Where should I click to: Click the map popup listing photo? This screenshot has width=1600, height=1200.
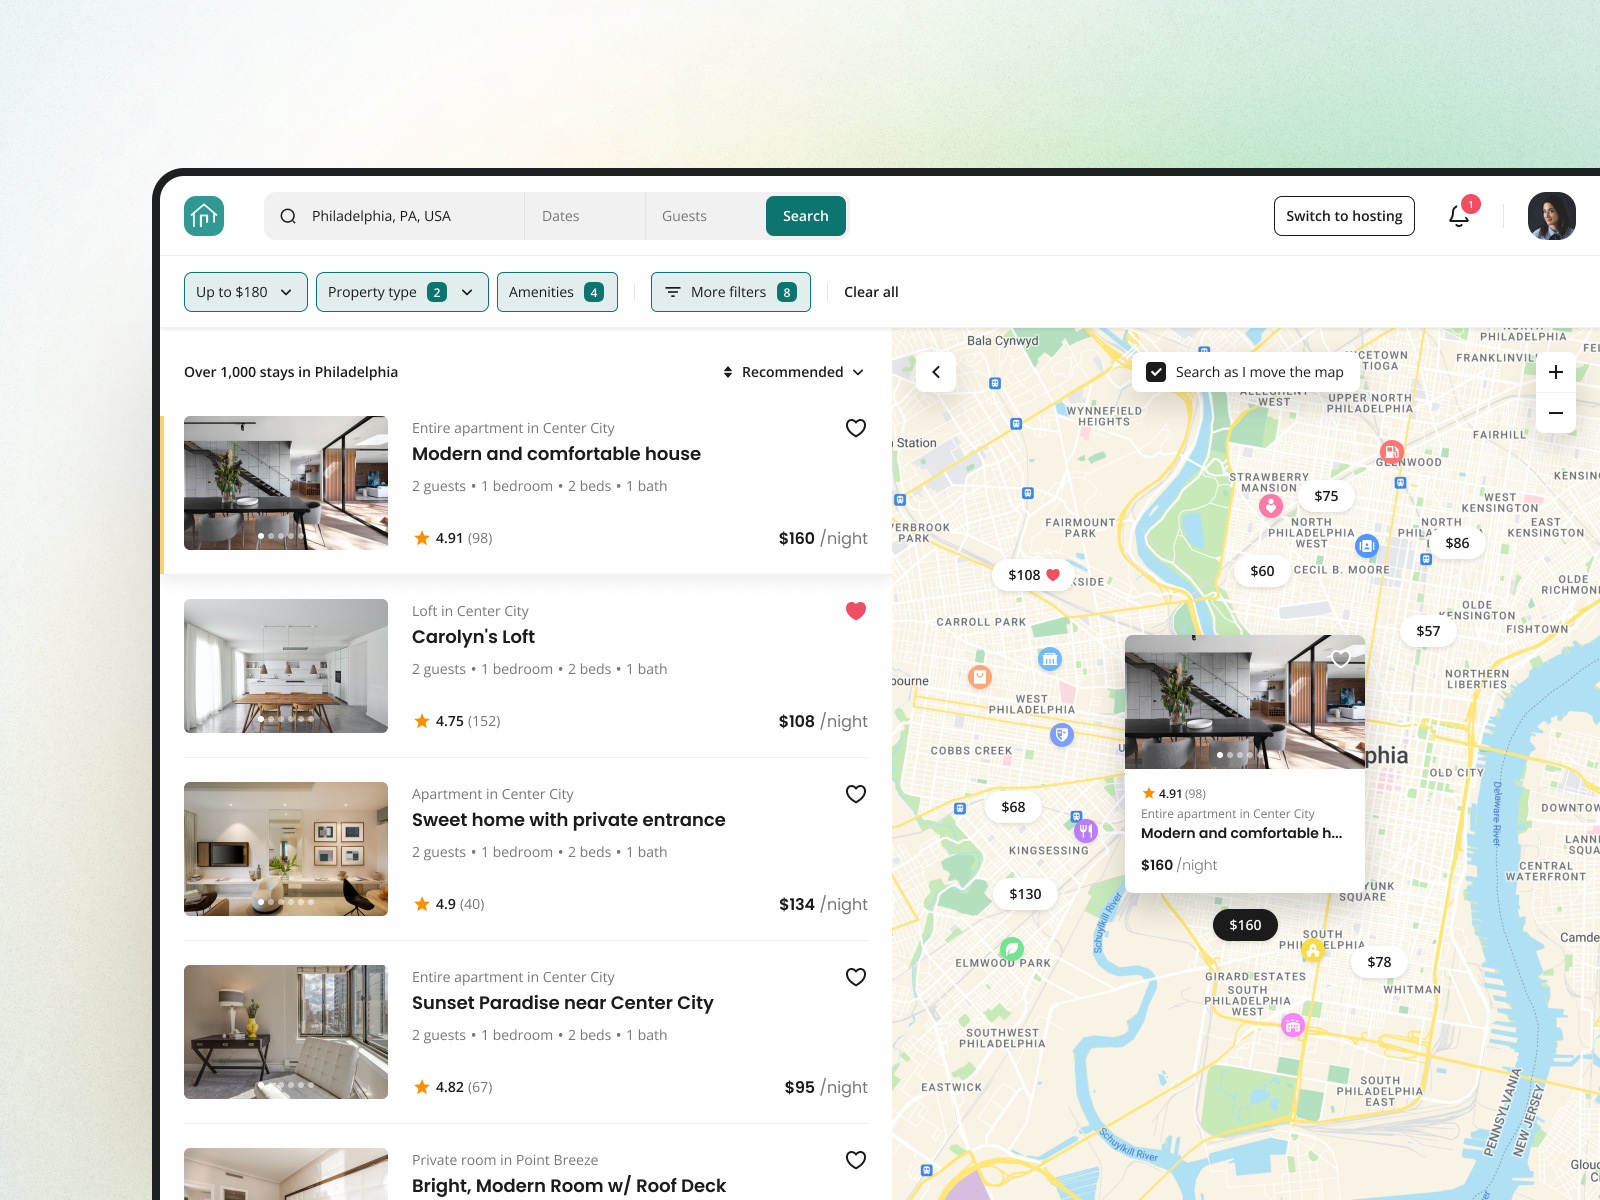point(1245,702)
